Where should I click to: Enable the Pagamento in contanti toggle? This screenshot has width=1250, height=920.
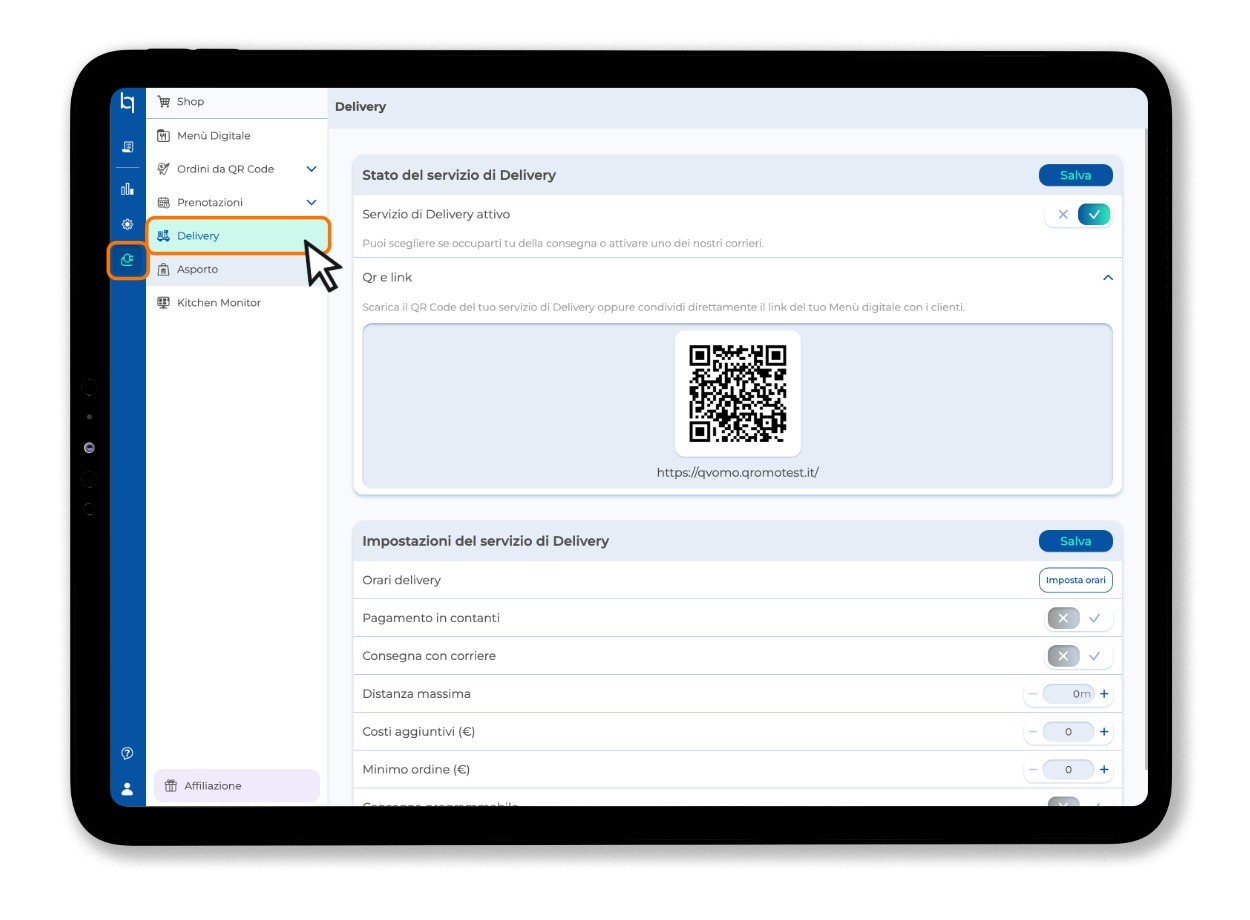[1079, 618]
